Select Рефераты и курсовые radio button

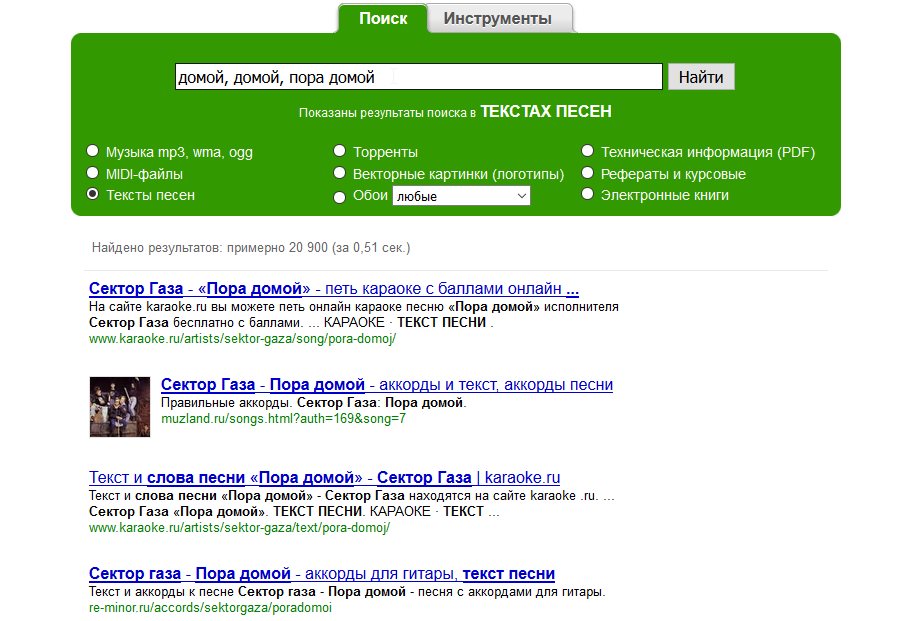587,174
